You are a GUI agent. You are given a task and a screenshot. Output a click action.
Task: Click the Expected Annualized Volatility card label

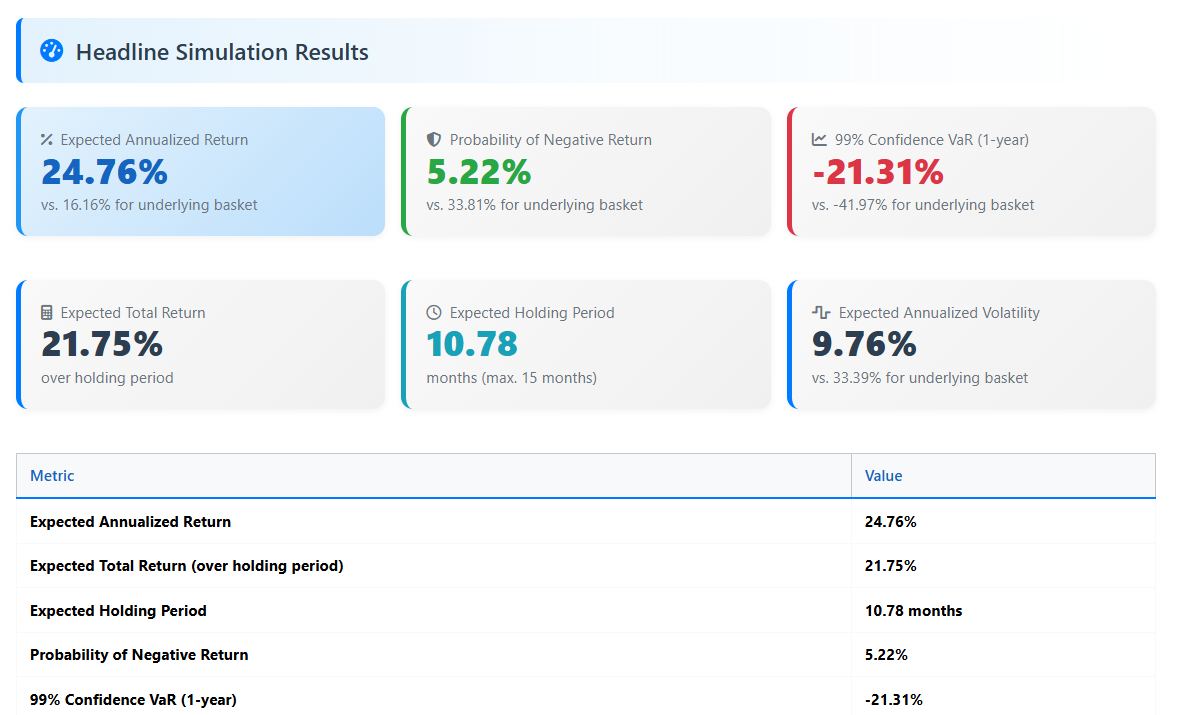pos(939,313)
